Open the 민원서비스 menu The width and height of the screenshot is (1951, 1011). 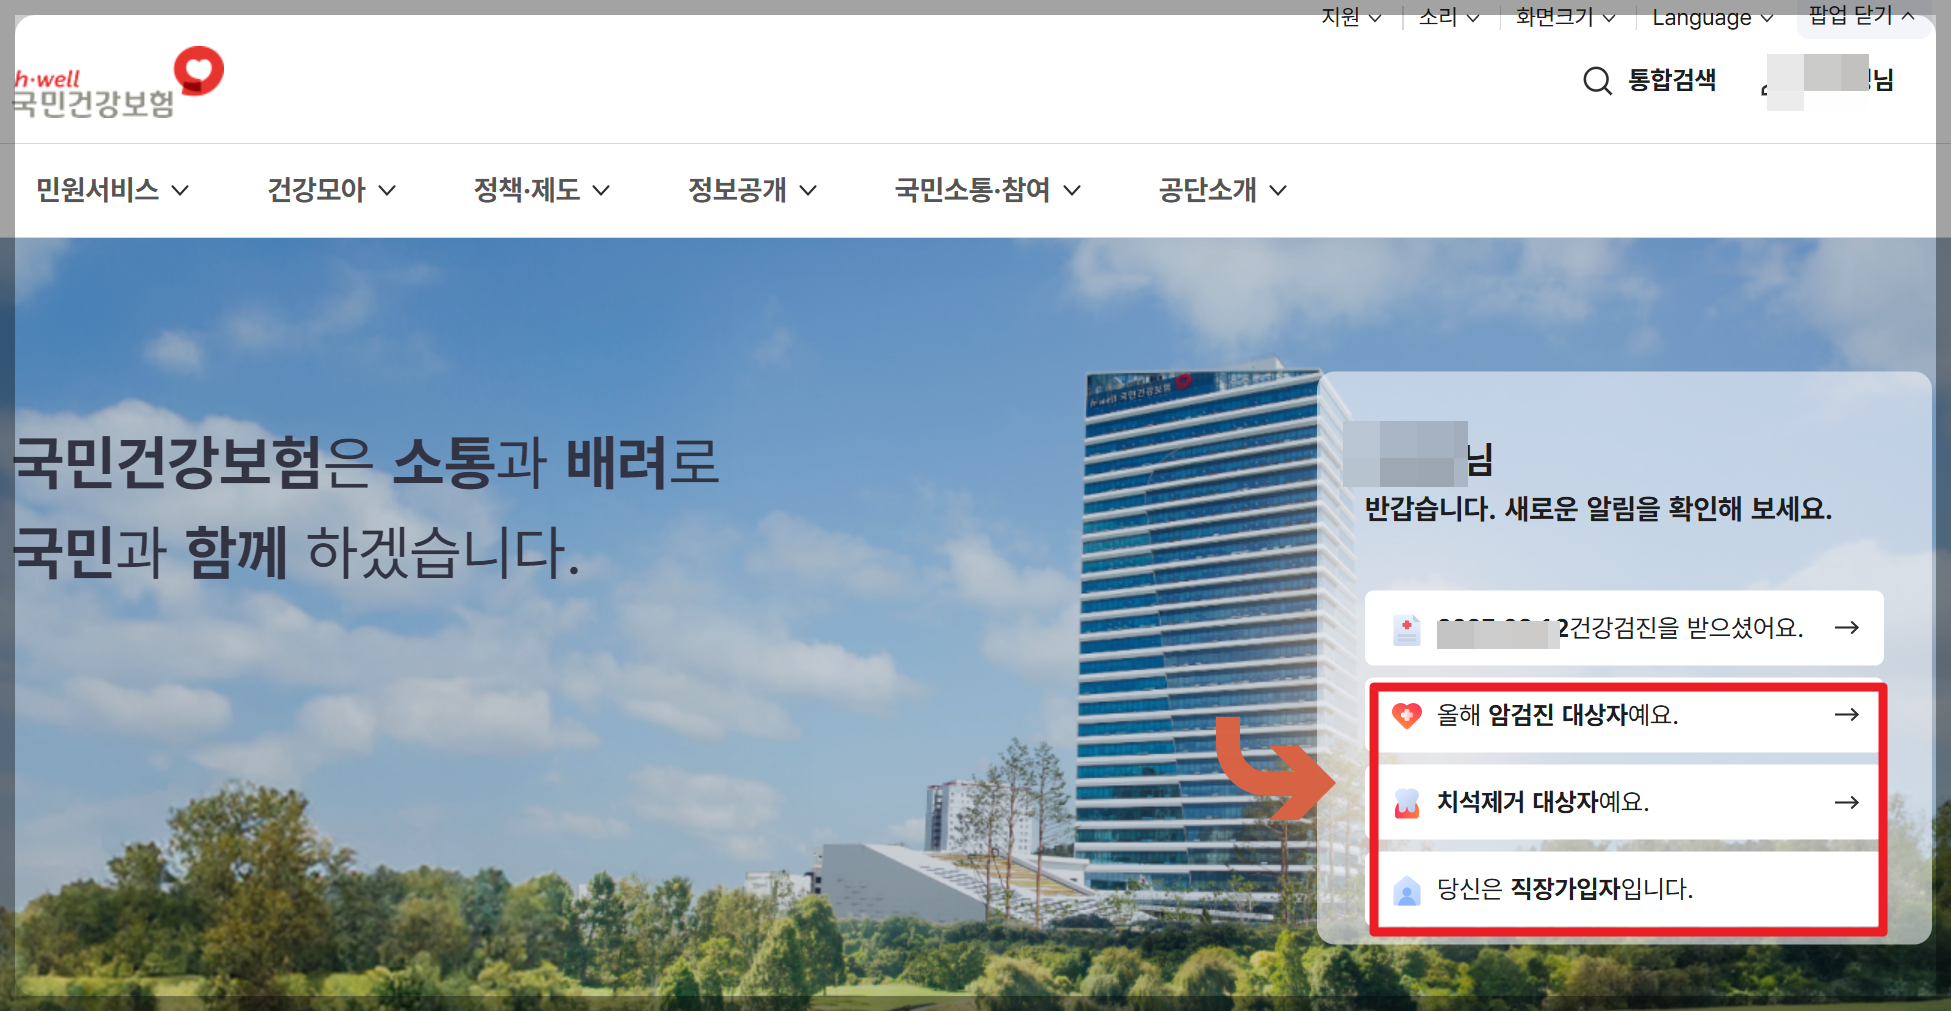click(112, 190)
